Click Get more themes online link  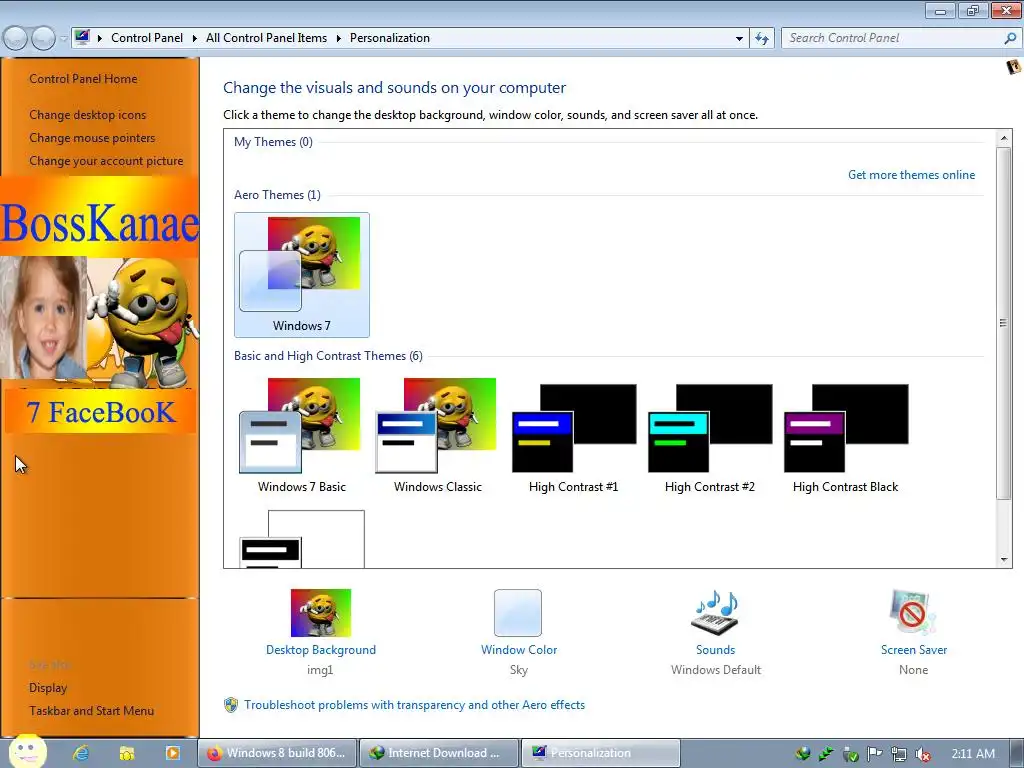pyautogui.click(x=911, y=175)
